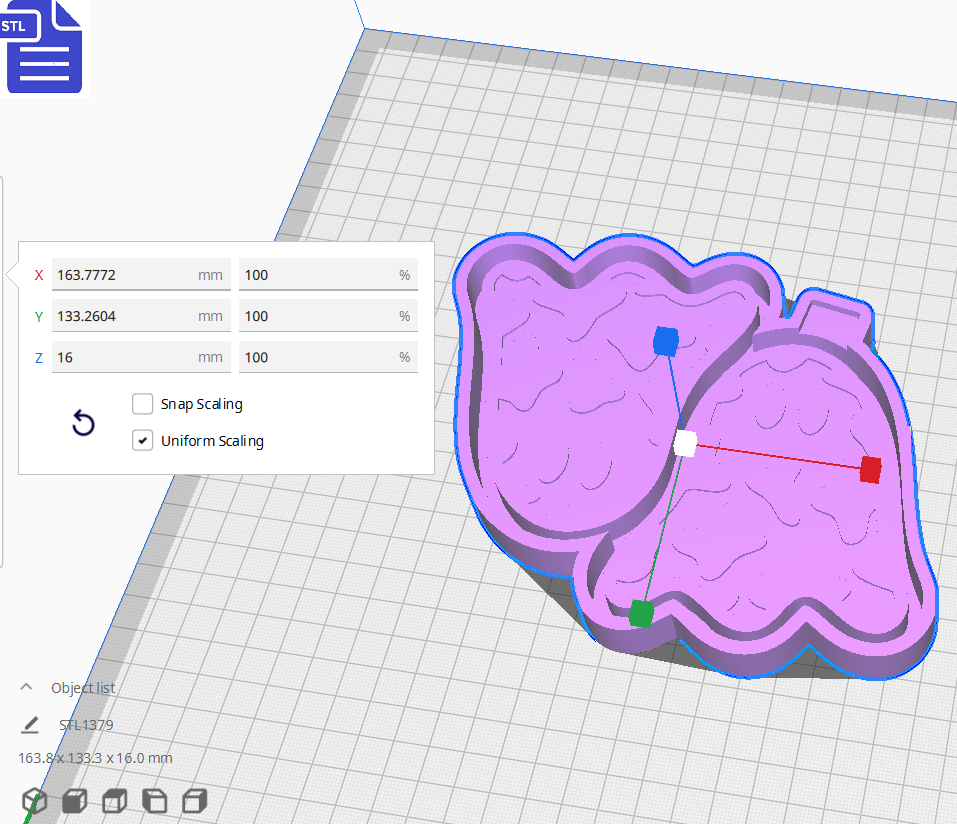Disable the Uniform Scaling checkbox

pos(142,440)
